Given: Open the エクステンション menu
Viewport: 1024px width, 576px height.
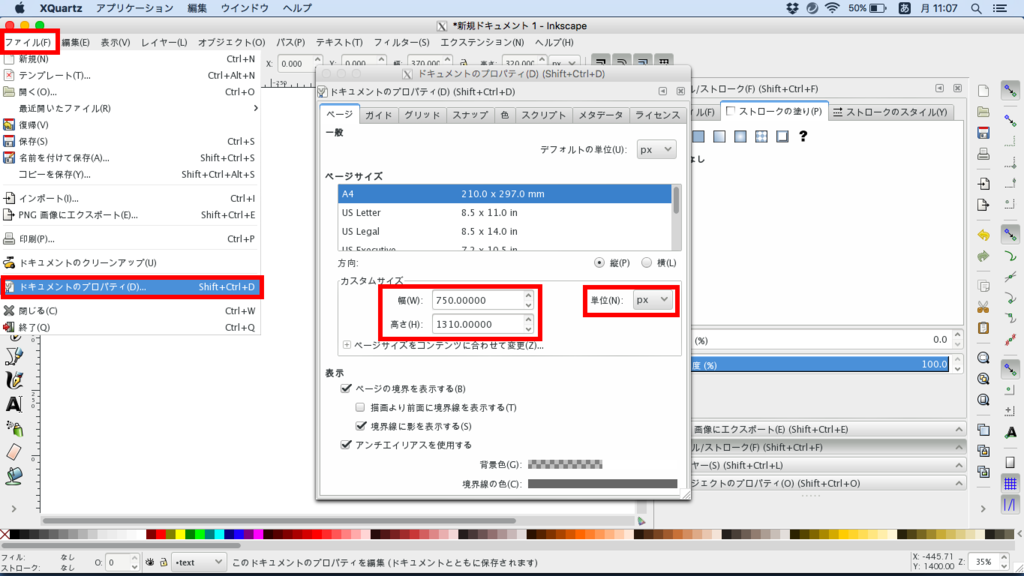Looking at the screenshot, I should (482, 42).
